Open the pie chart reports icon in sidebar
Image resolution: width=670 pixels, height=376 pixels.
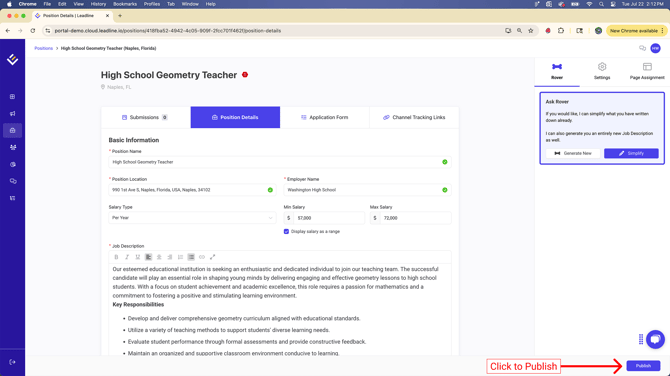pyautogui.click(x=12, y=164)
